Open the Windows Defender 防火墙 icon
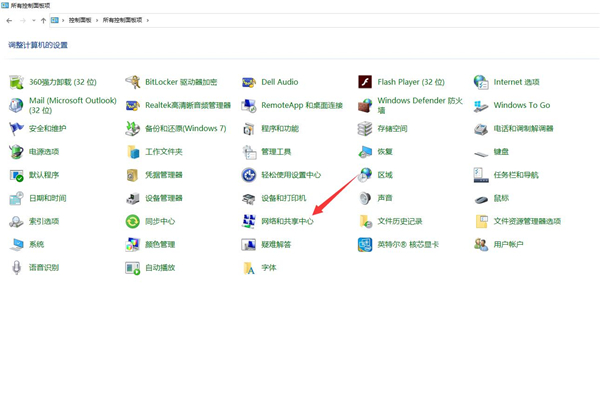600x416 pixels. pos(365,105)
